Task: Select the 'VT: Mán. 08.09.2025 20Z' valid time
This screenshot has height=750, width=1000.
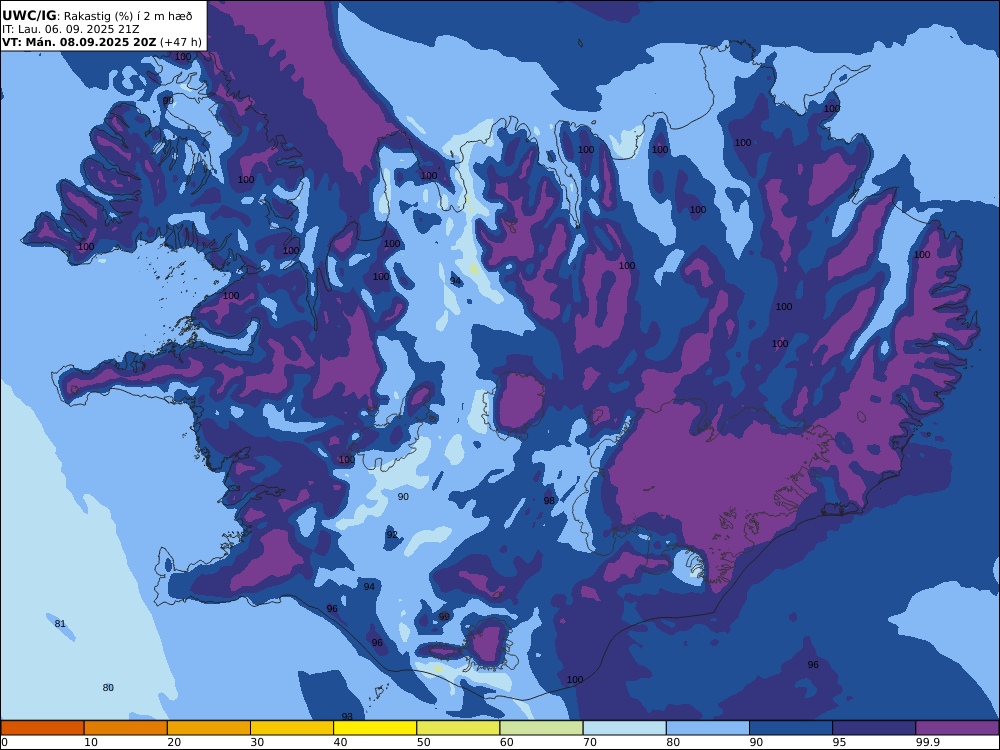Action: (x=79, y=42)
